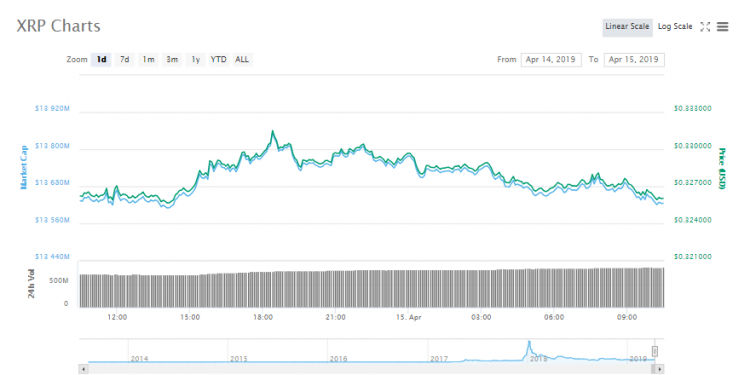Switch to Linear Scale
This screenshot has width=750, height=375.
point(627,27)
